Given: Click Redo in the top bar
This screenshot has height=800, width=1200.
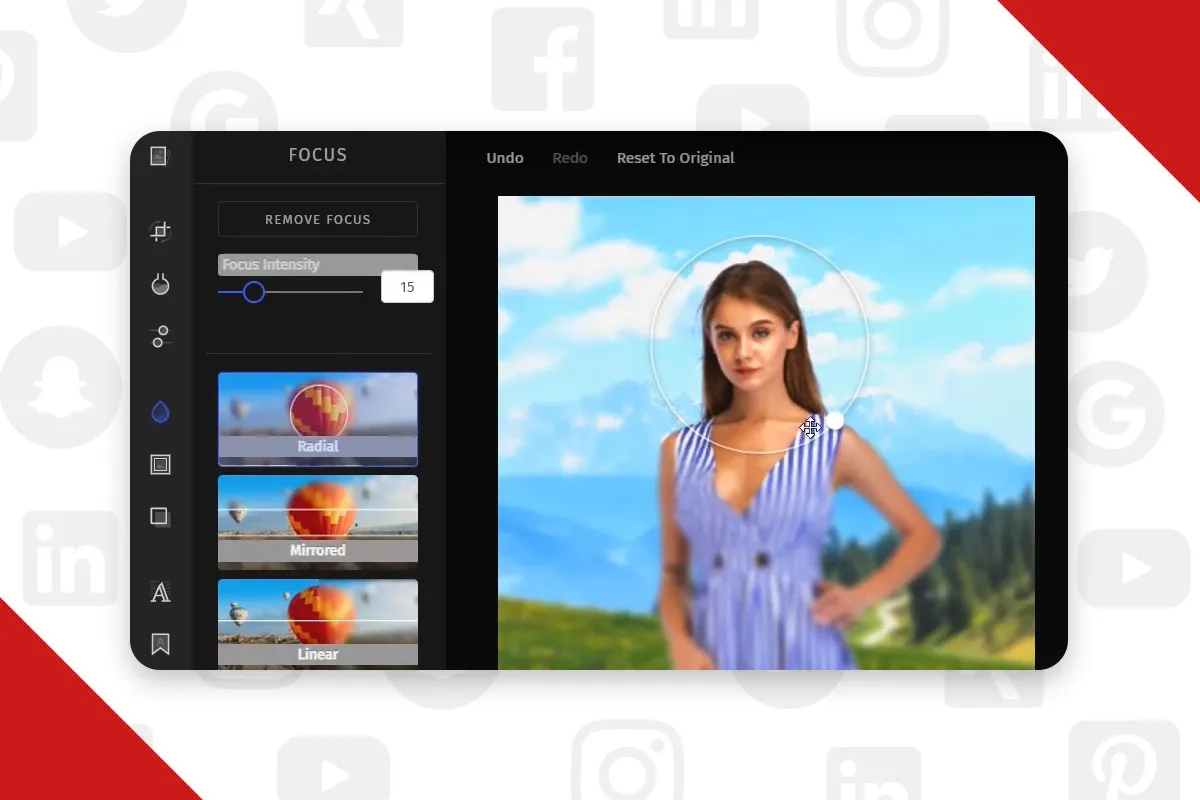Looking at the screenshot, I should click(570, 158).
